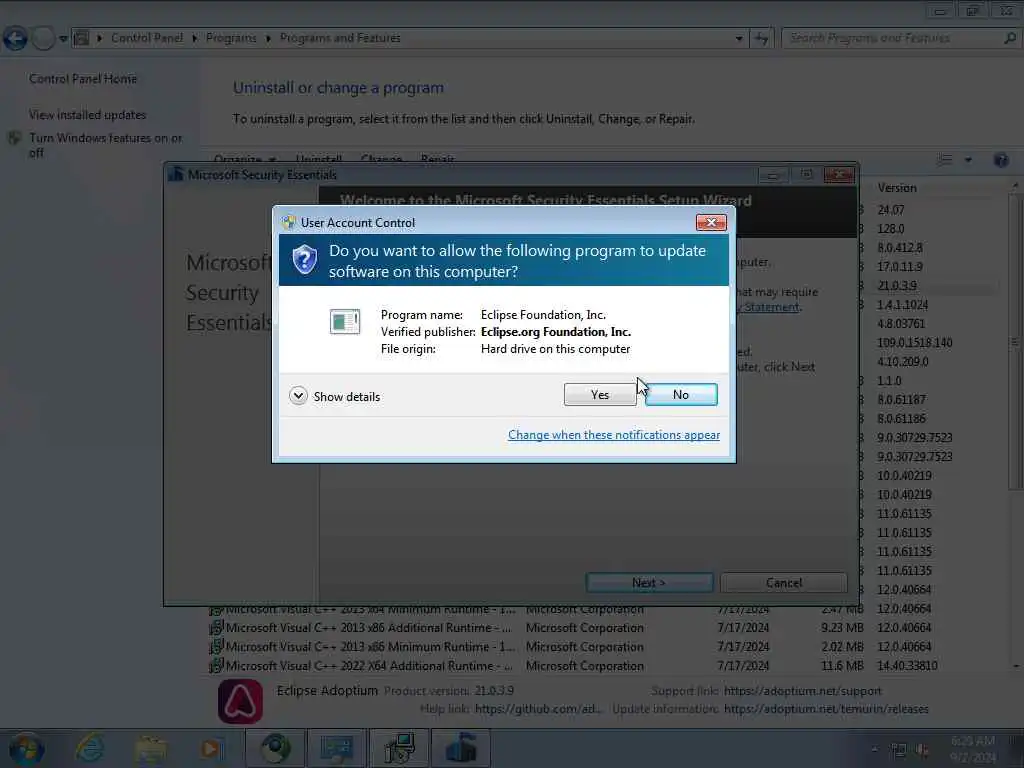Go back using the Control Panel back arrow
This screenshot has width=1024, height=768.
coord(15,39)
